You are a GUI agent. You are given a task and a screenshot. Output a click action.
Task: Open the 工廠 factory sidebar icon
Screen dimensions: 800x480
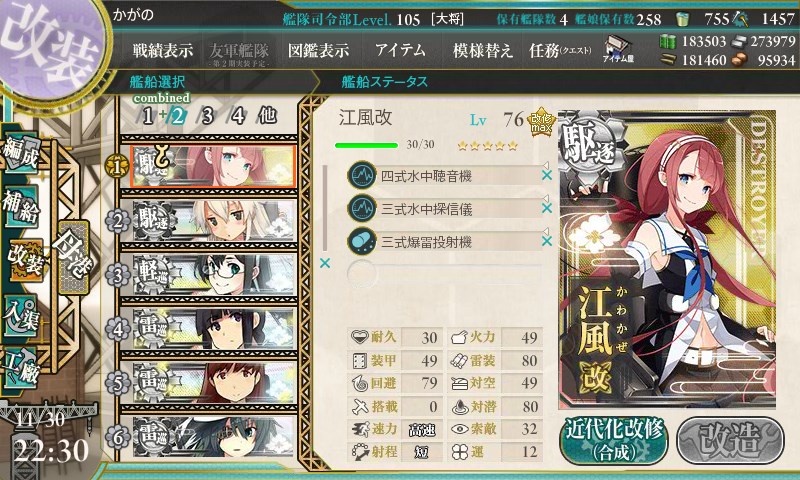pos(20,367)
